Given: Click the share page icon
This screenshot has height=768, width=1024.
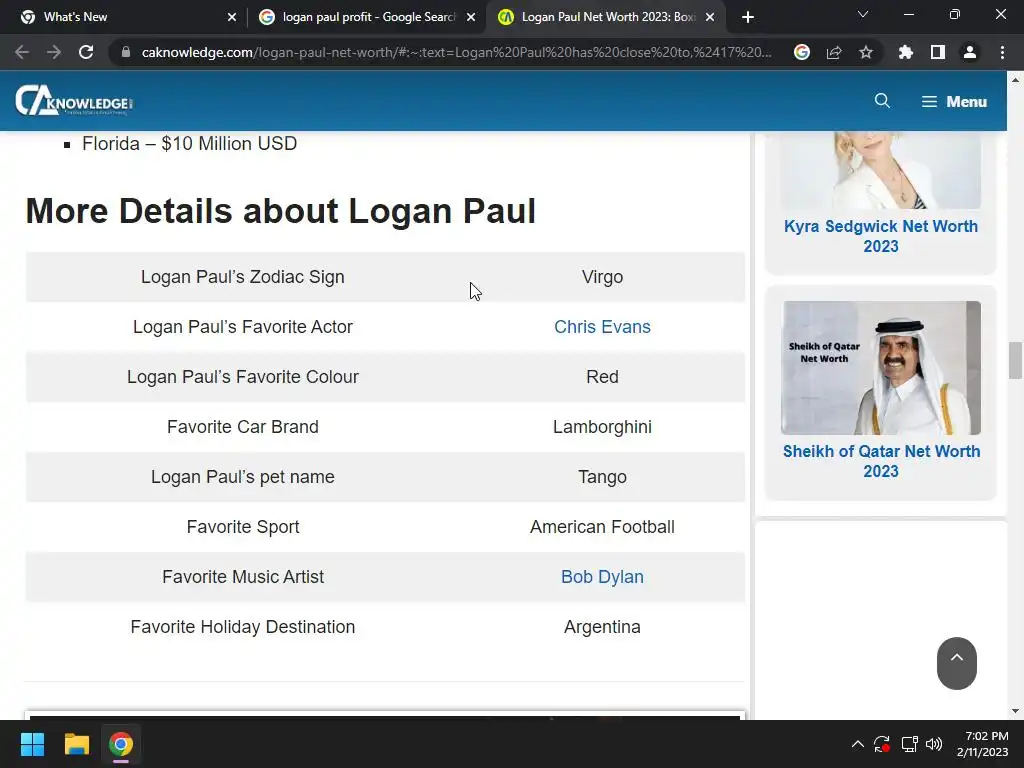Looking at the screenshot, I should pos(834,52).
